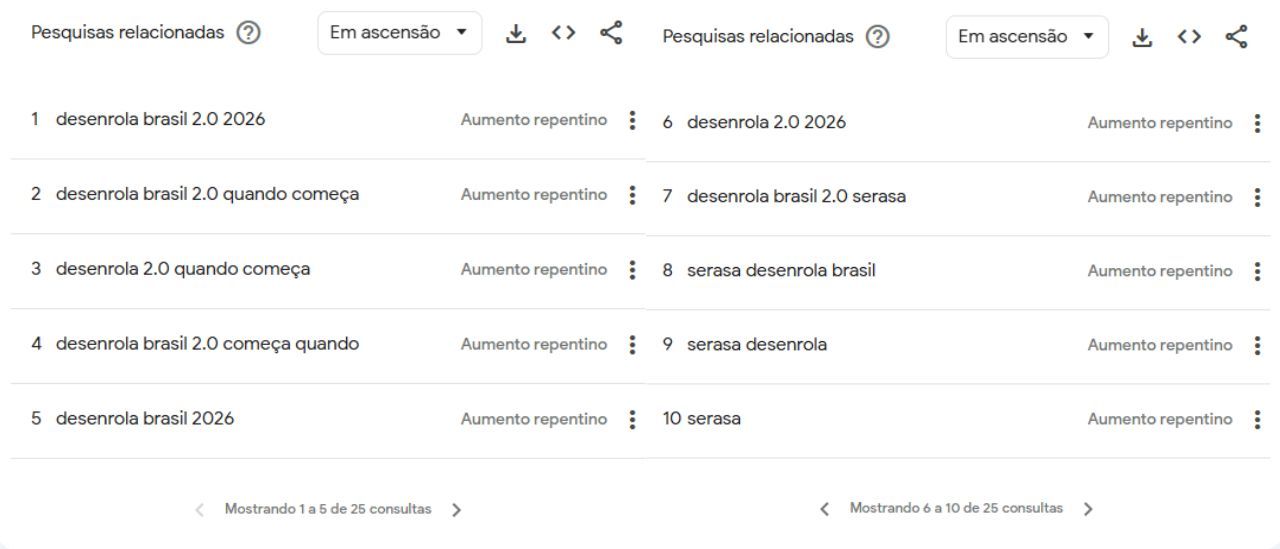Viewport: 1280px width, 549px height.
Task: Expand left Em ascensão dropdown
Action: click(x=399, y=33)
